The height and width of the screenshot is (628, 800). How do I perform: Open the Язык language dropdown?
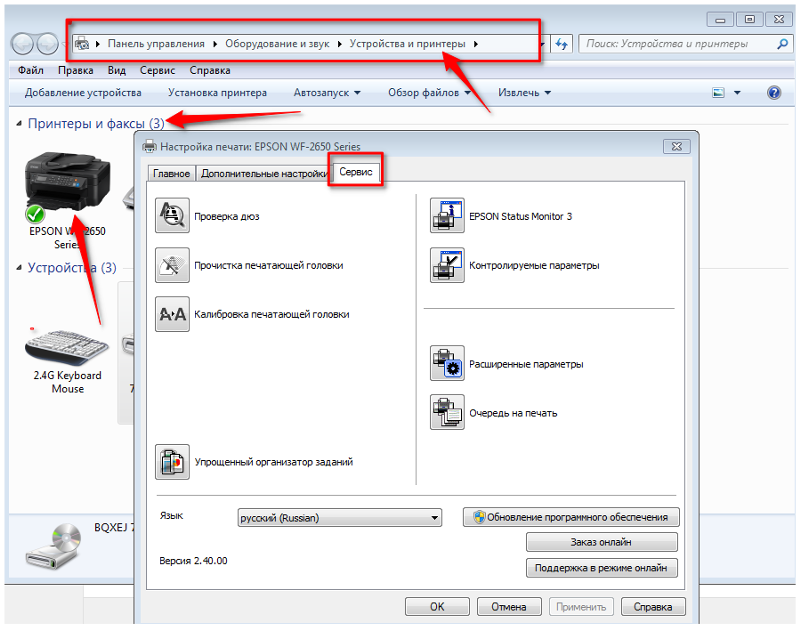point(339,517)
